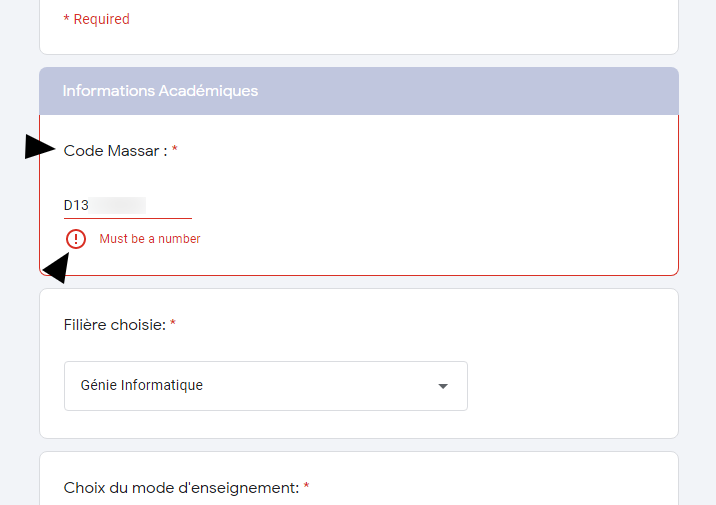Click the Informations Académiques section header

(x=160, y=91)
